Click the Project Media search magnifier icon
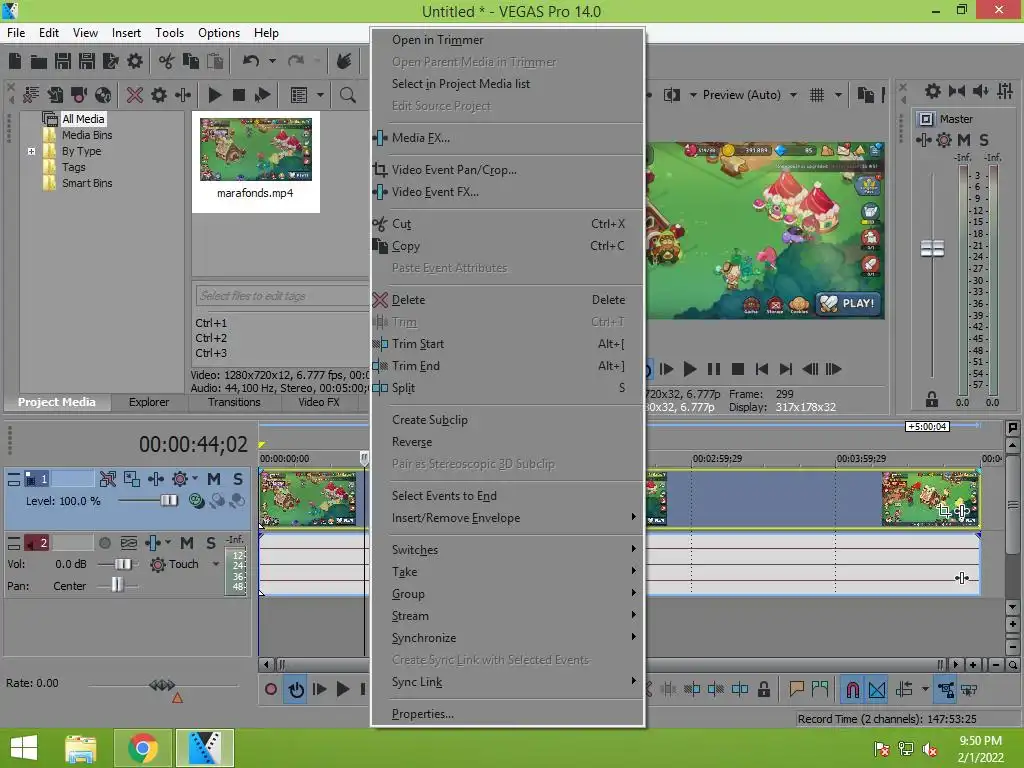This screenshot has height=768, width=1024. tap(347, 95)
